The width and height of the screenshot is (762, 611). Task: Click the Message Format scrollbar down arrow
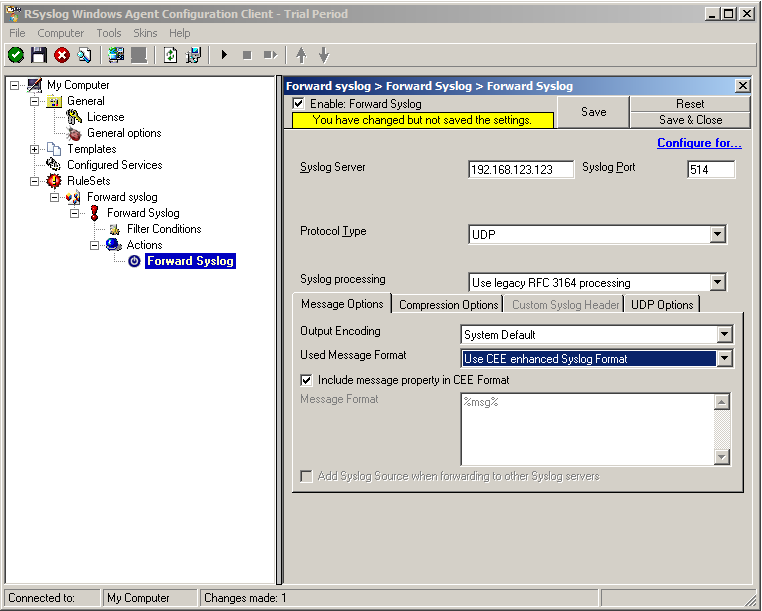click(x=722, y=457)
